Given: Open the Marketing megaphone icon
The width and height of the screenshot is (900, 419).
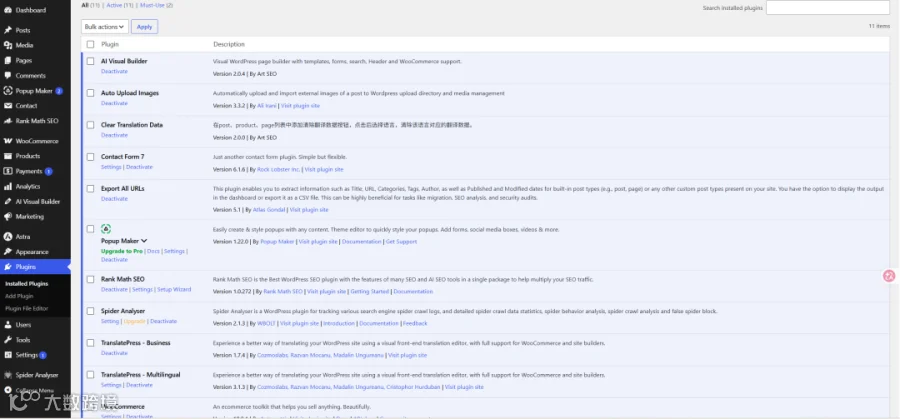Looking at the screenshot, I should [7, 216].
